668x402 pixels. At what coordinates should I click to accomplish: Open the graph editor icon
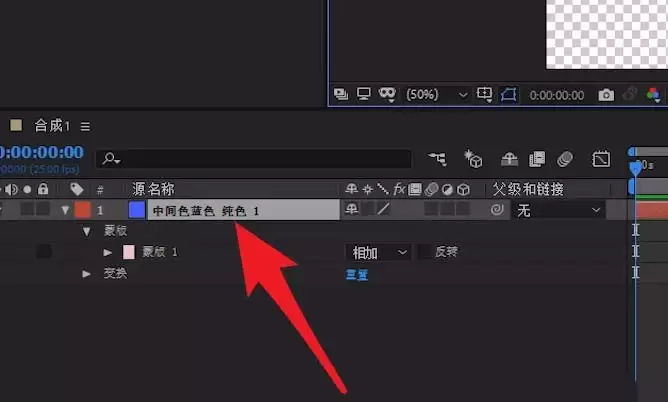pos(601,159)
